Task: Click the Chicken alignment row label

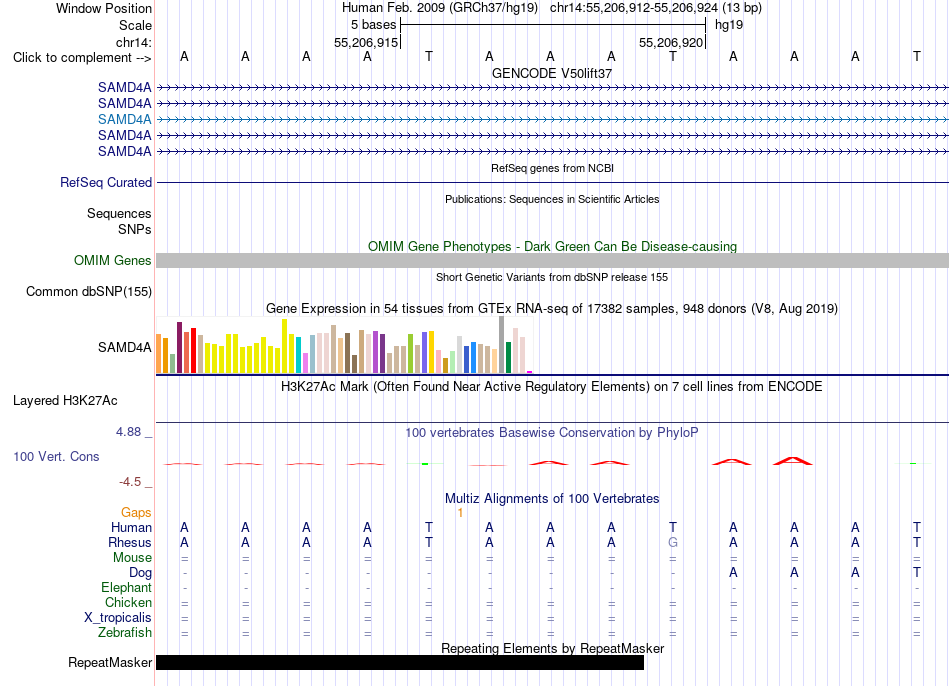Action: click(128, 602)
